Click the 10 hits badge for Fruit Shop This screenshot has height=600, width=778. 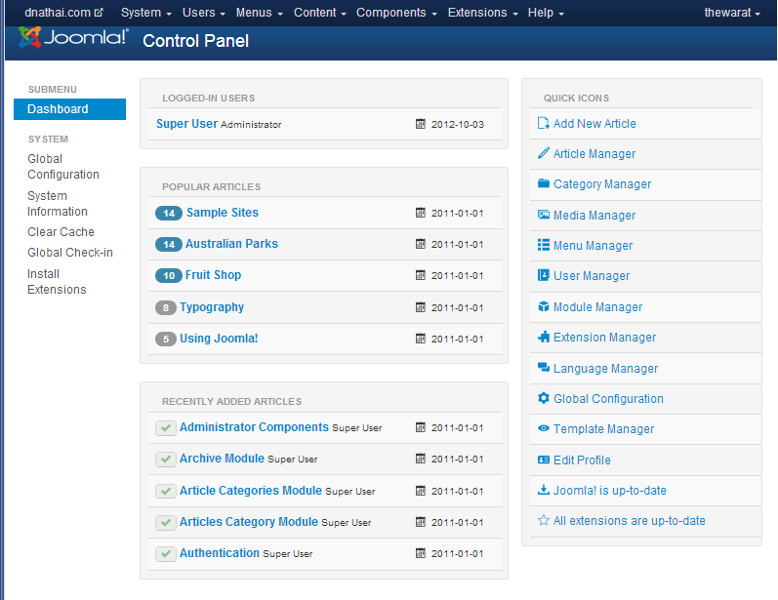[169, 275]
